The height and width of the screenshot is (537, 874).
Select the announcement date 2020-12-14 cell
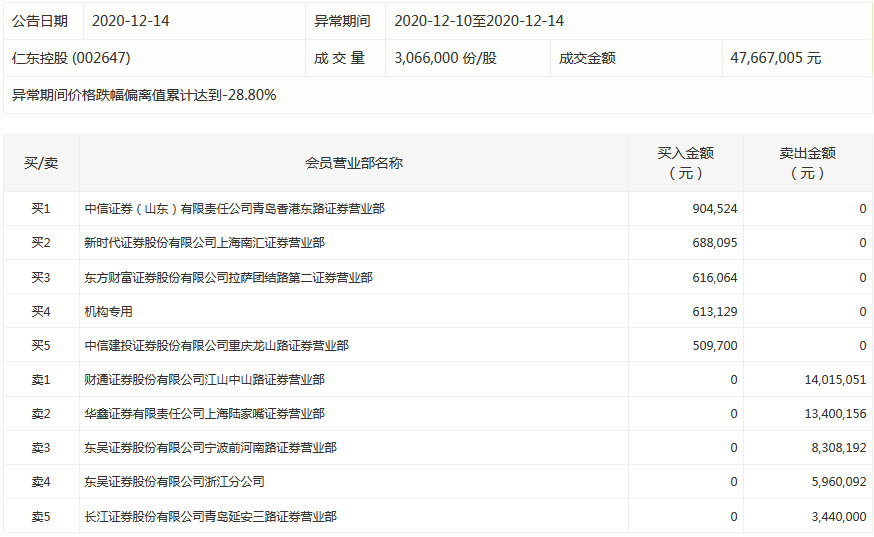click(130, 21)
